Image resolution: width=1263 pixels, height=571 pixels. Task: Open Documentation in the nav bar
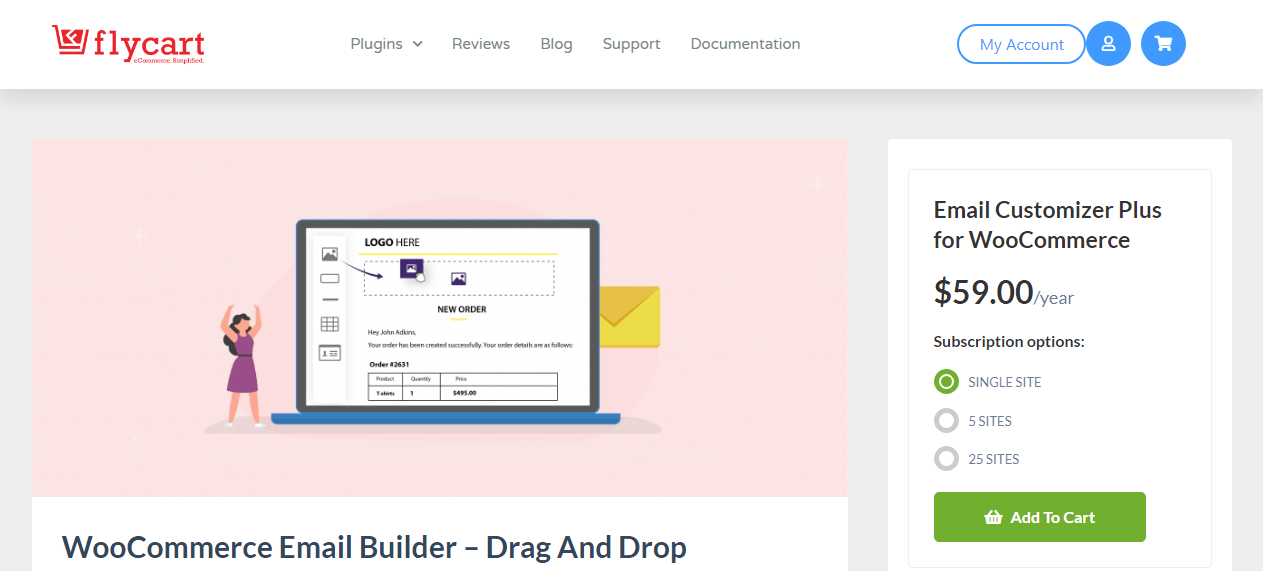[745, 44]
